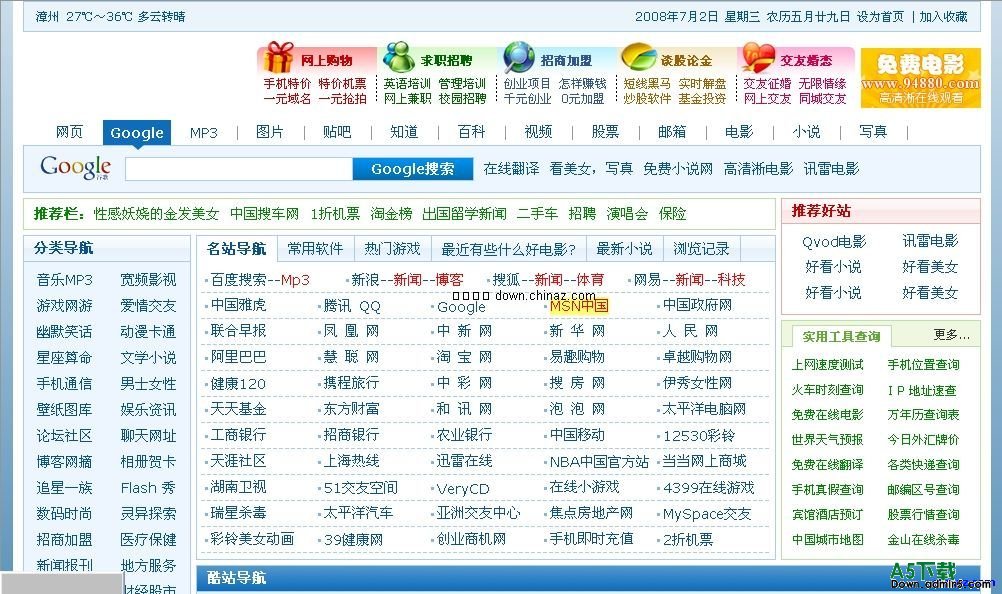This screenshot has width=1002, height=594.
Task: Click the gift box online shopping icon
Action: click(279, 57)
